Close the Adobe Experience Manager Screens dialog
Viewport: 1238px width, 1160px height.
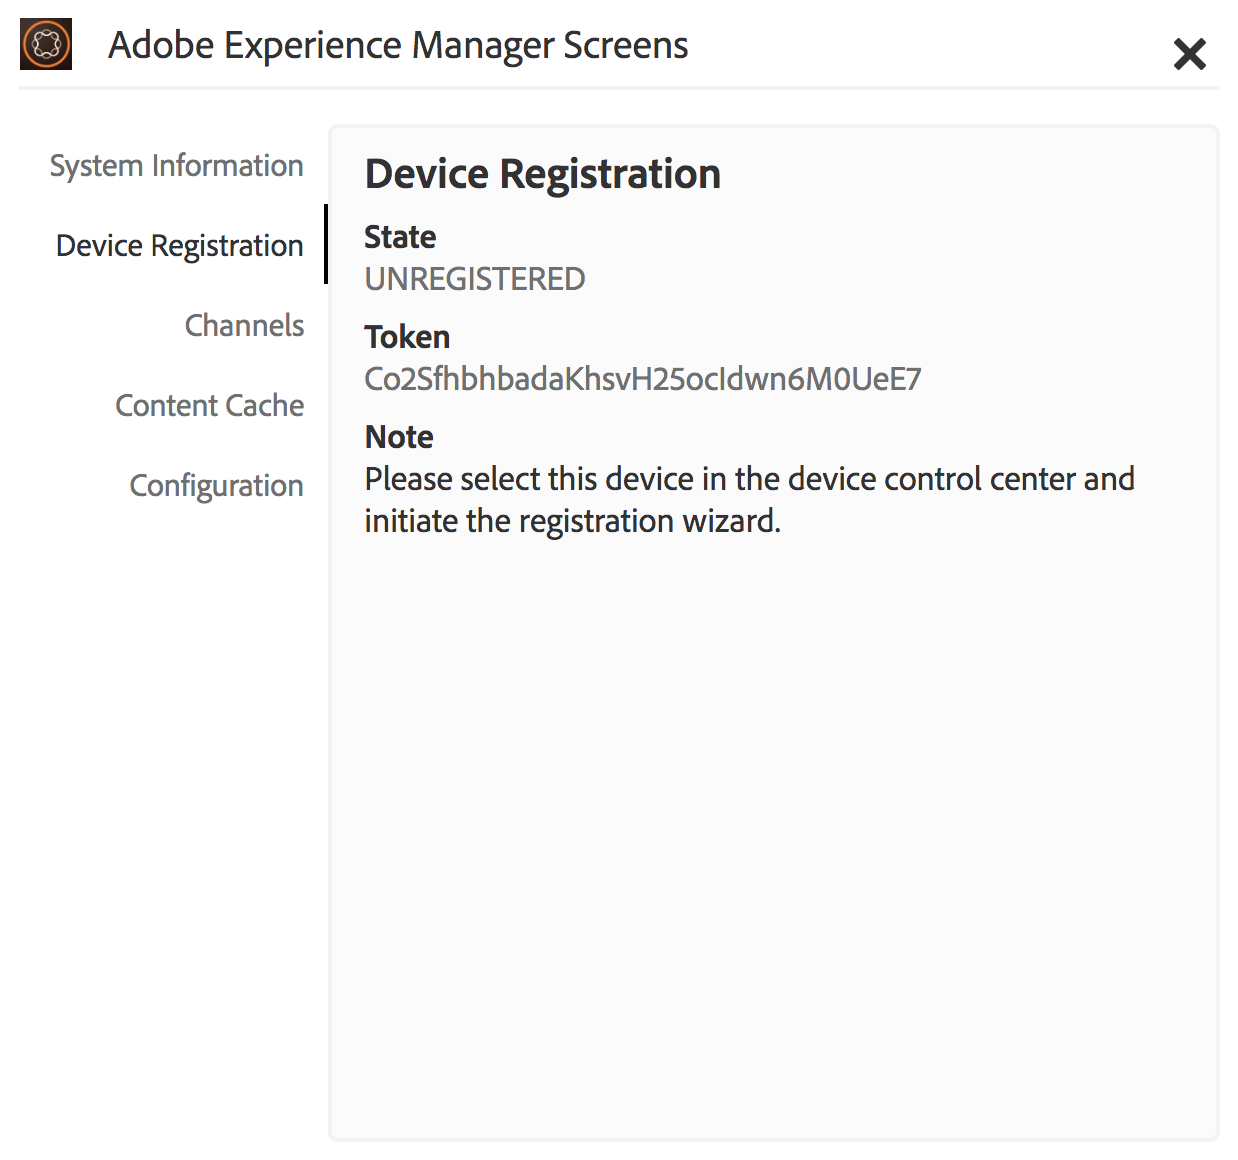1189,54
